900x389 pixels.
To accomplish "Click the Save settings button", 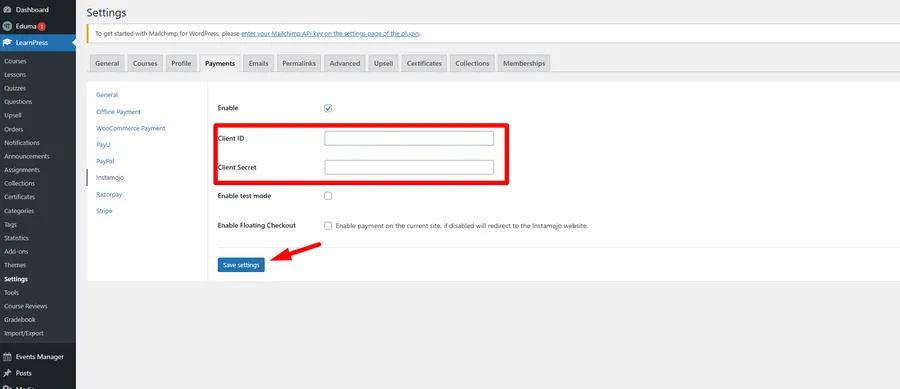I will click(x=241, y=265).
